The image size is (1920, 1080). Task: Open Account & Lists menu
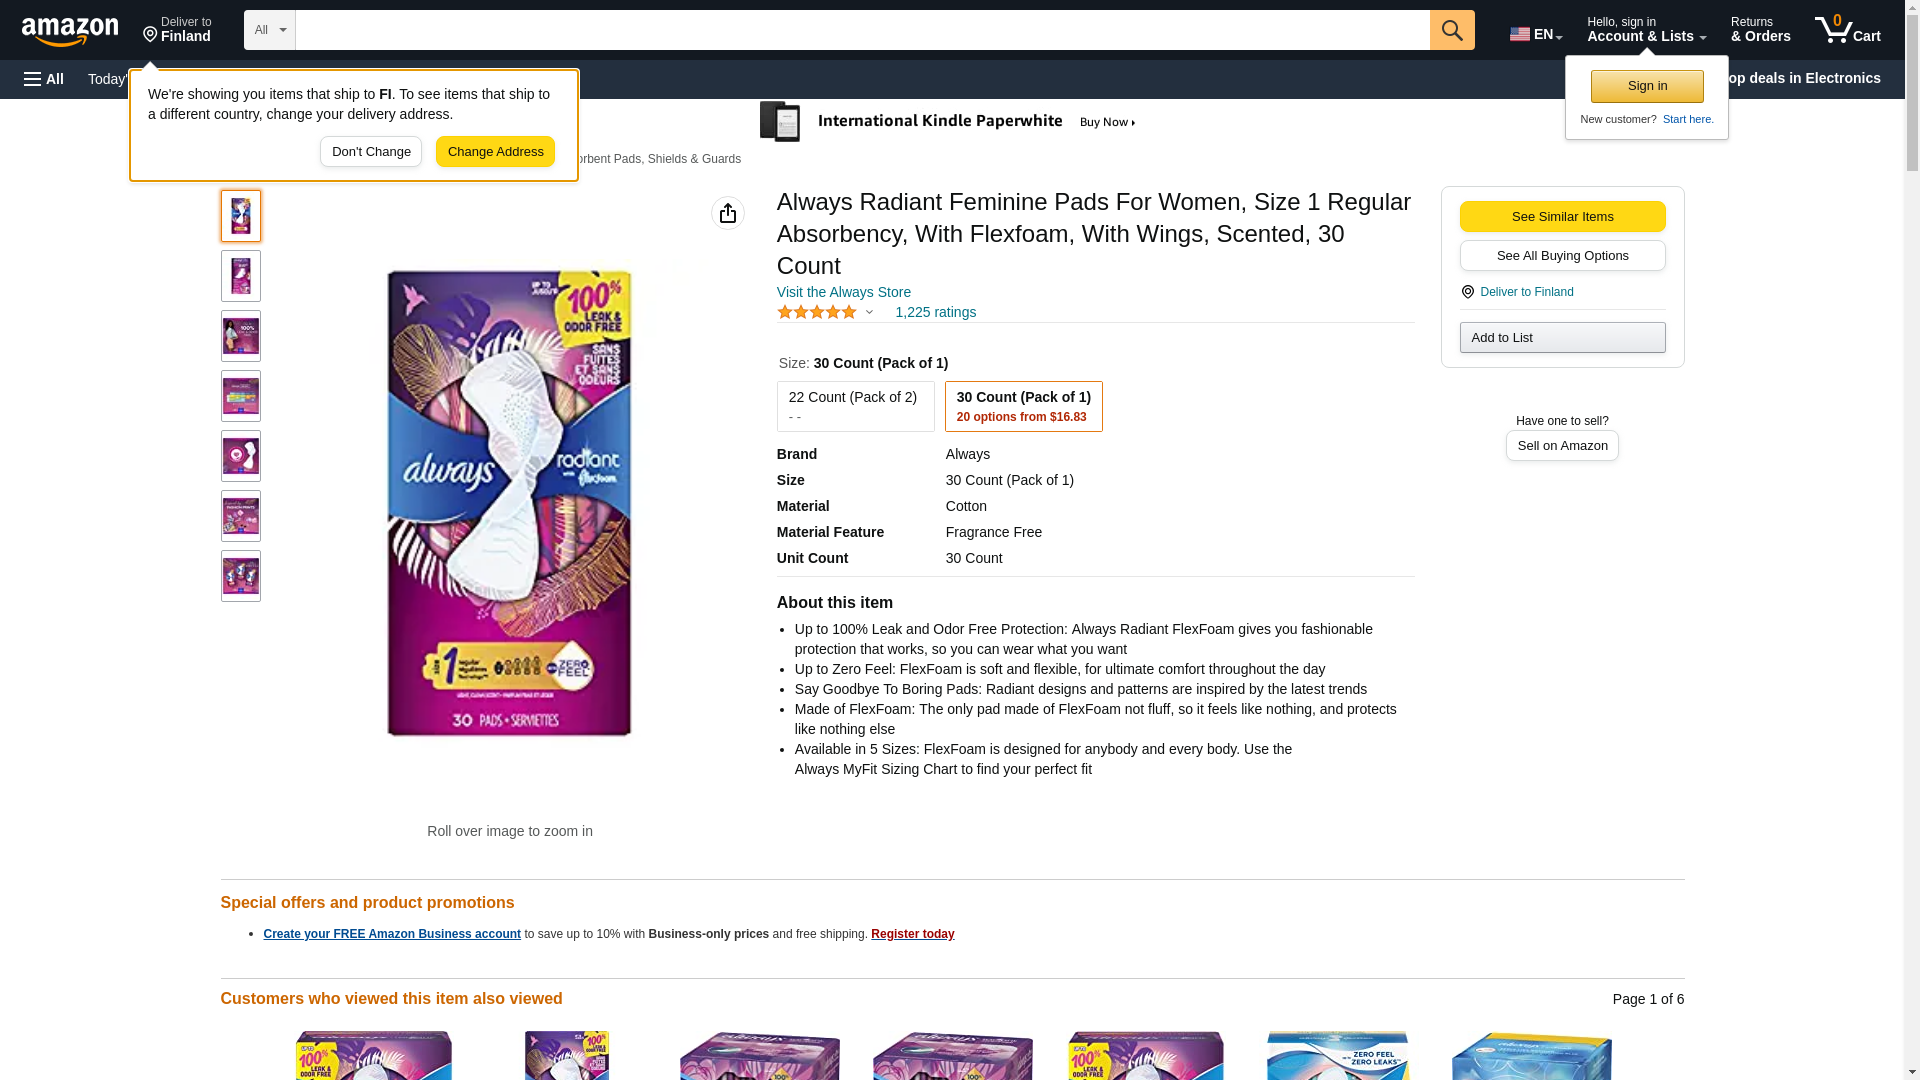click(1646, 30)
